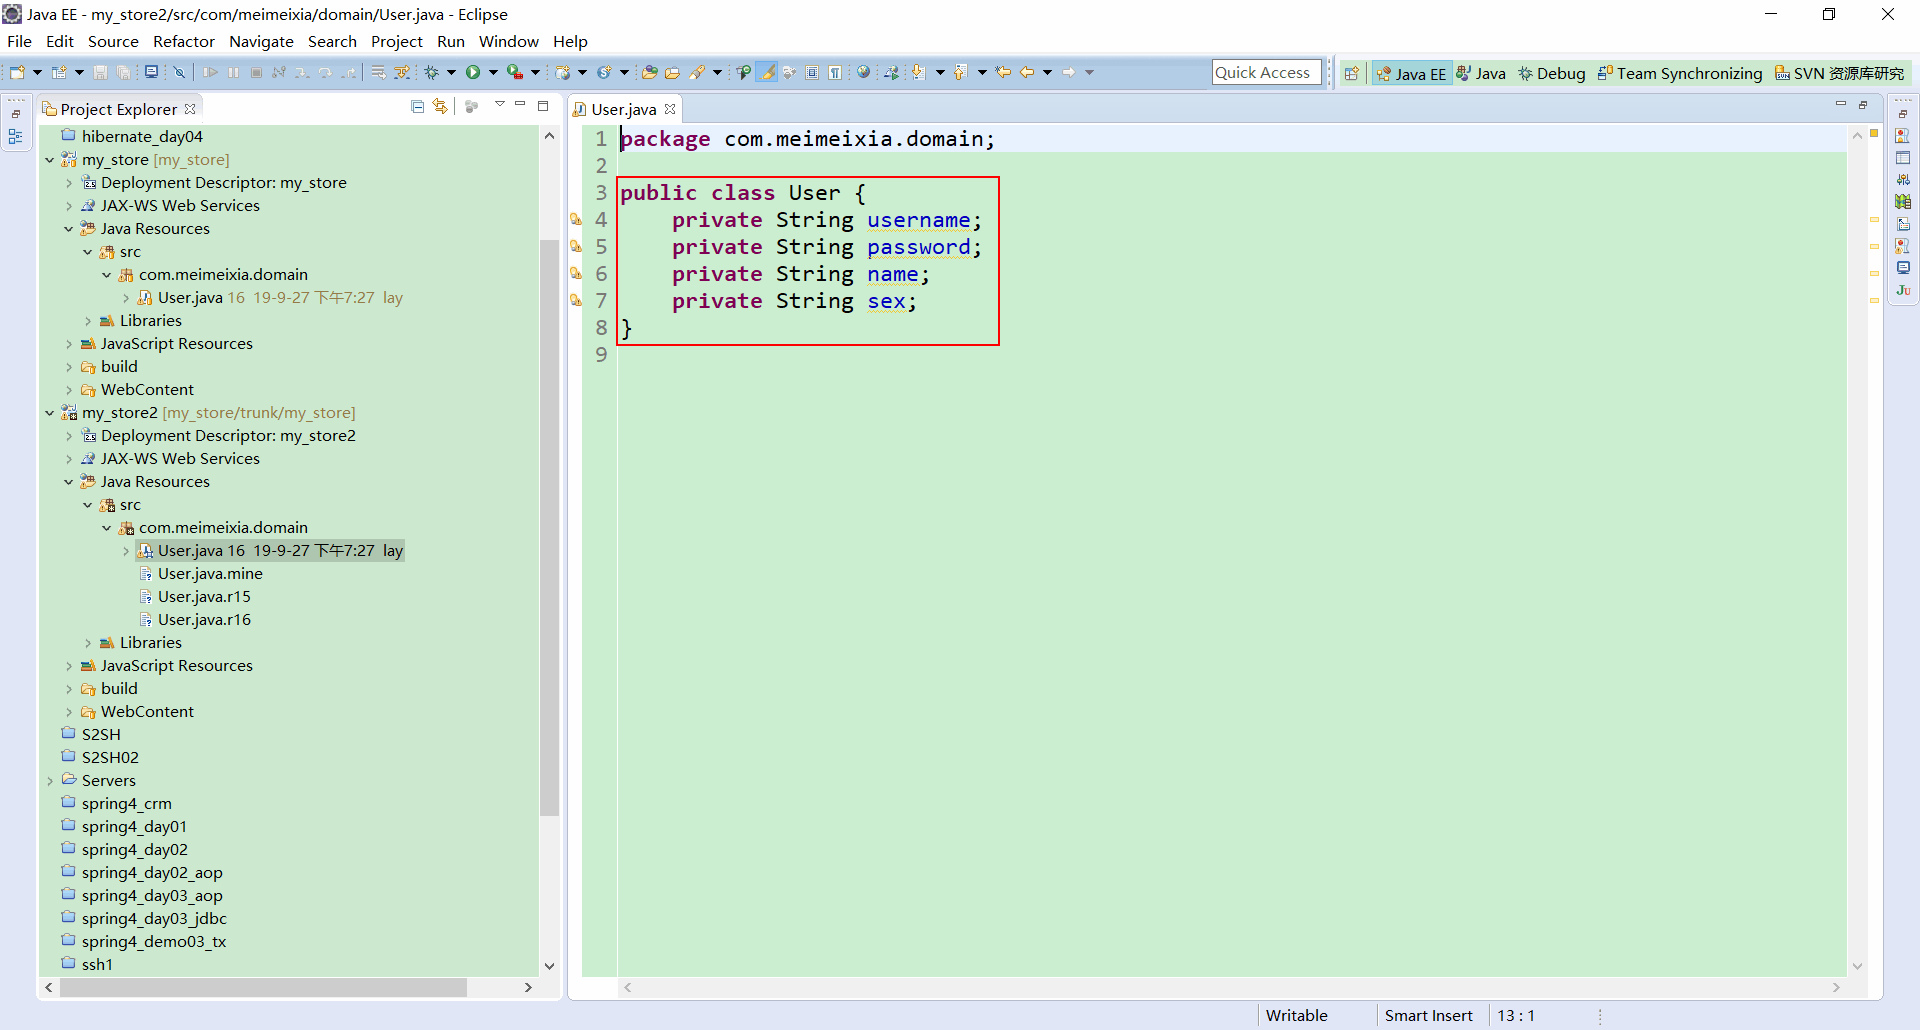This screenshot has width=1920, height=1030.
Task: Toggle Skip All Breakpoints
Action: [179, 72]
